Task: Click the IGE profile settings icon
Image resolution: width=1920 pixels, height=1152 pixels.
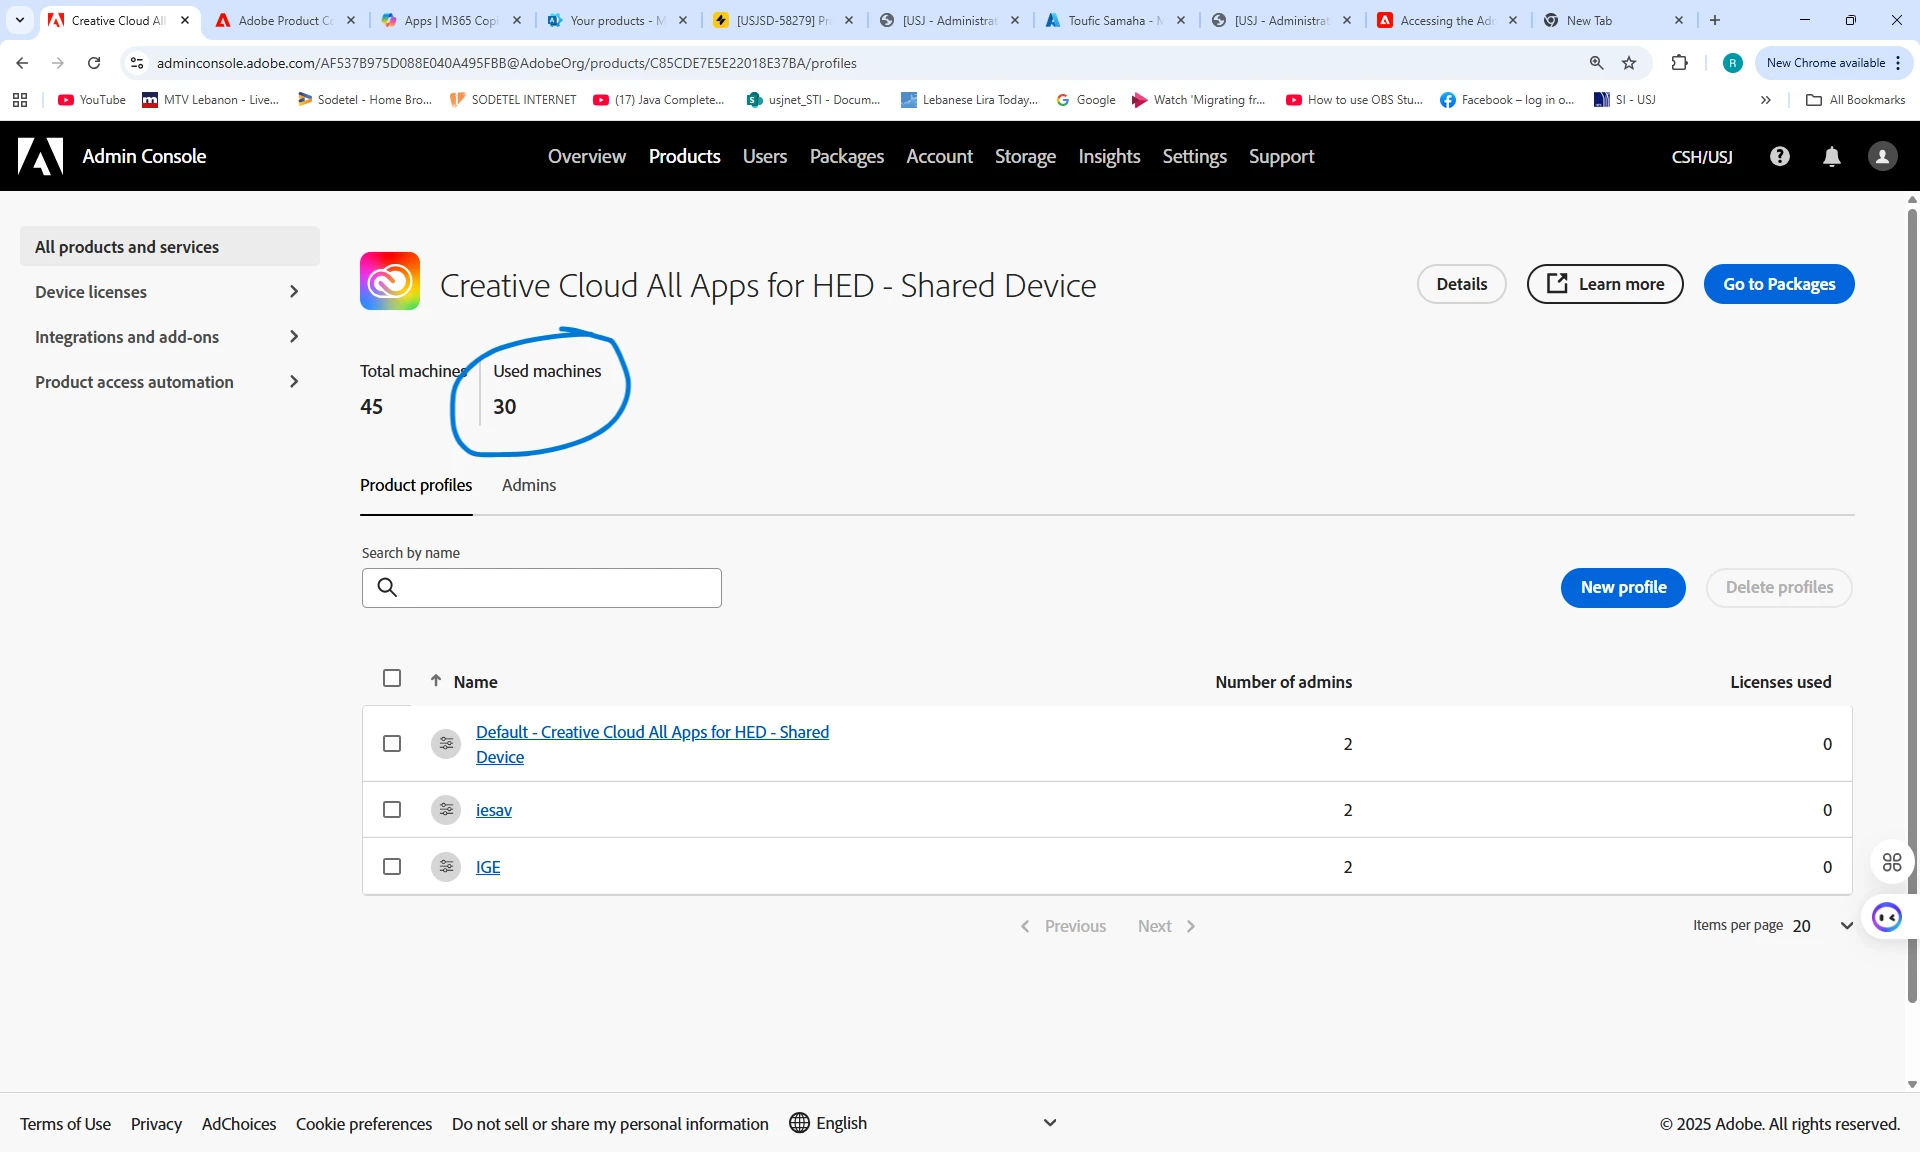Action: pyautogui.click(x=446, y=866)
